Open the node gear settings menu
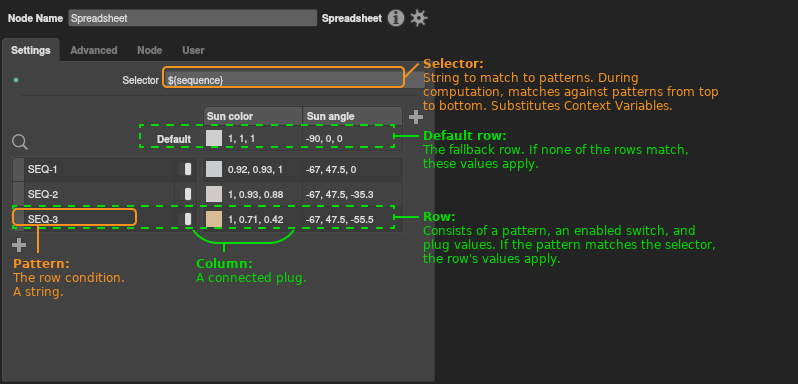Image resolution: width=798 pixels, height=384 pixels. pyautogui.click(x=418, y=18)
